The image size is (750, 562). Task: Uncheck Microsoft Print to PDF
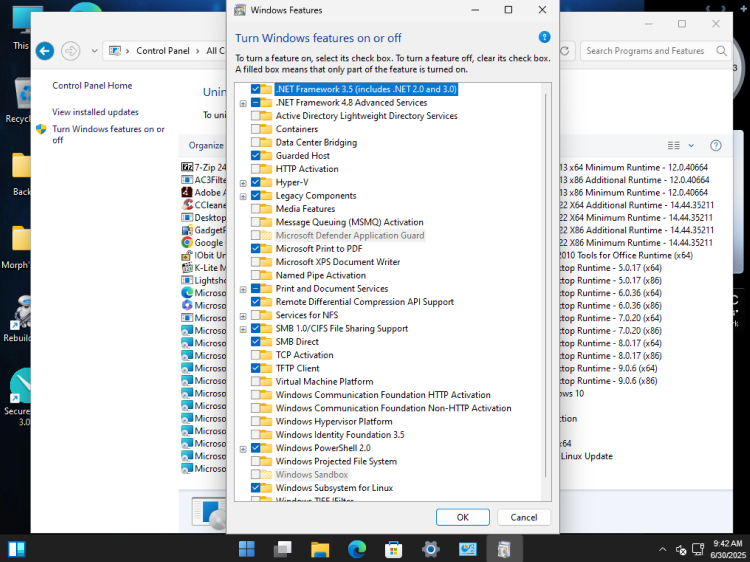click(x=255, y=249)
